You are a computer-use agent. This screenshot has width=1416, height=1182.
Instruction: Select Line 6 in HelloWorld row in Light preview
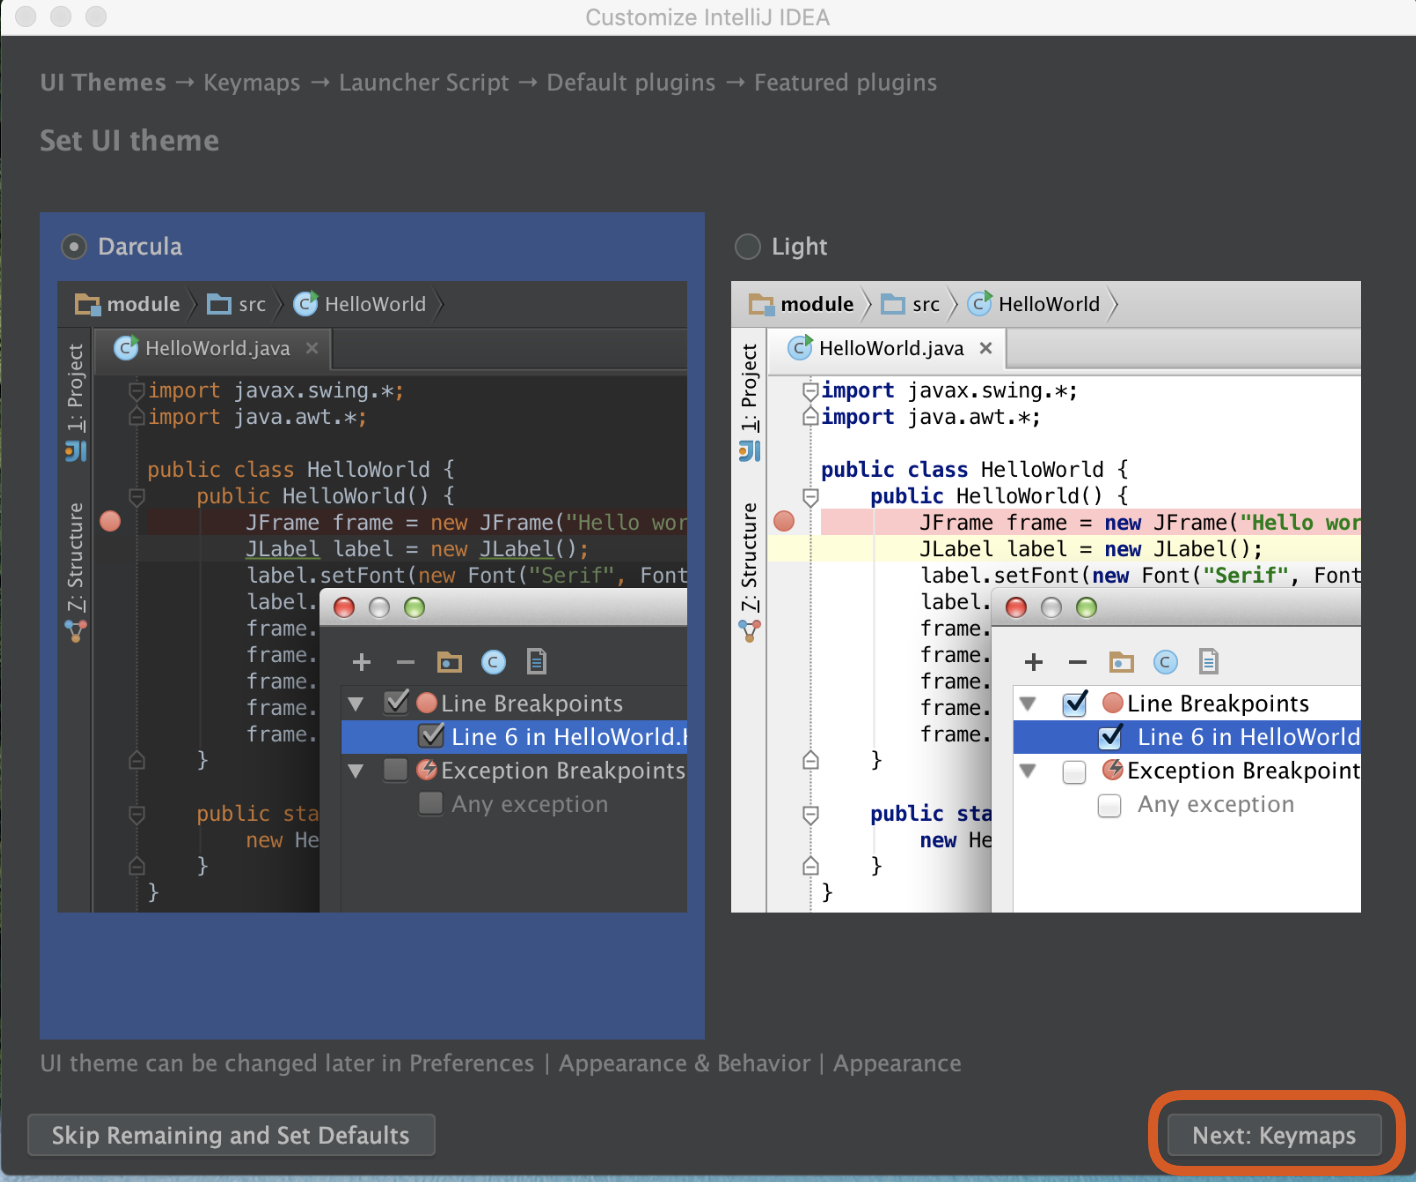(x=1247, y=738)
